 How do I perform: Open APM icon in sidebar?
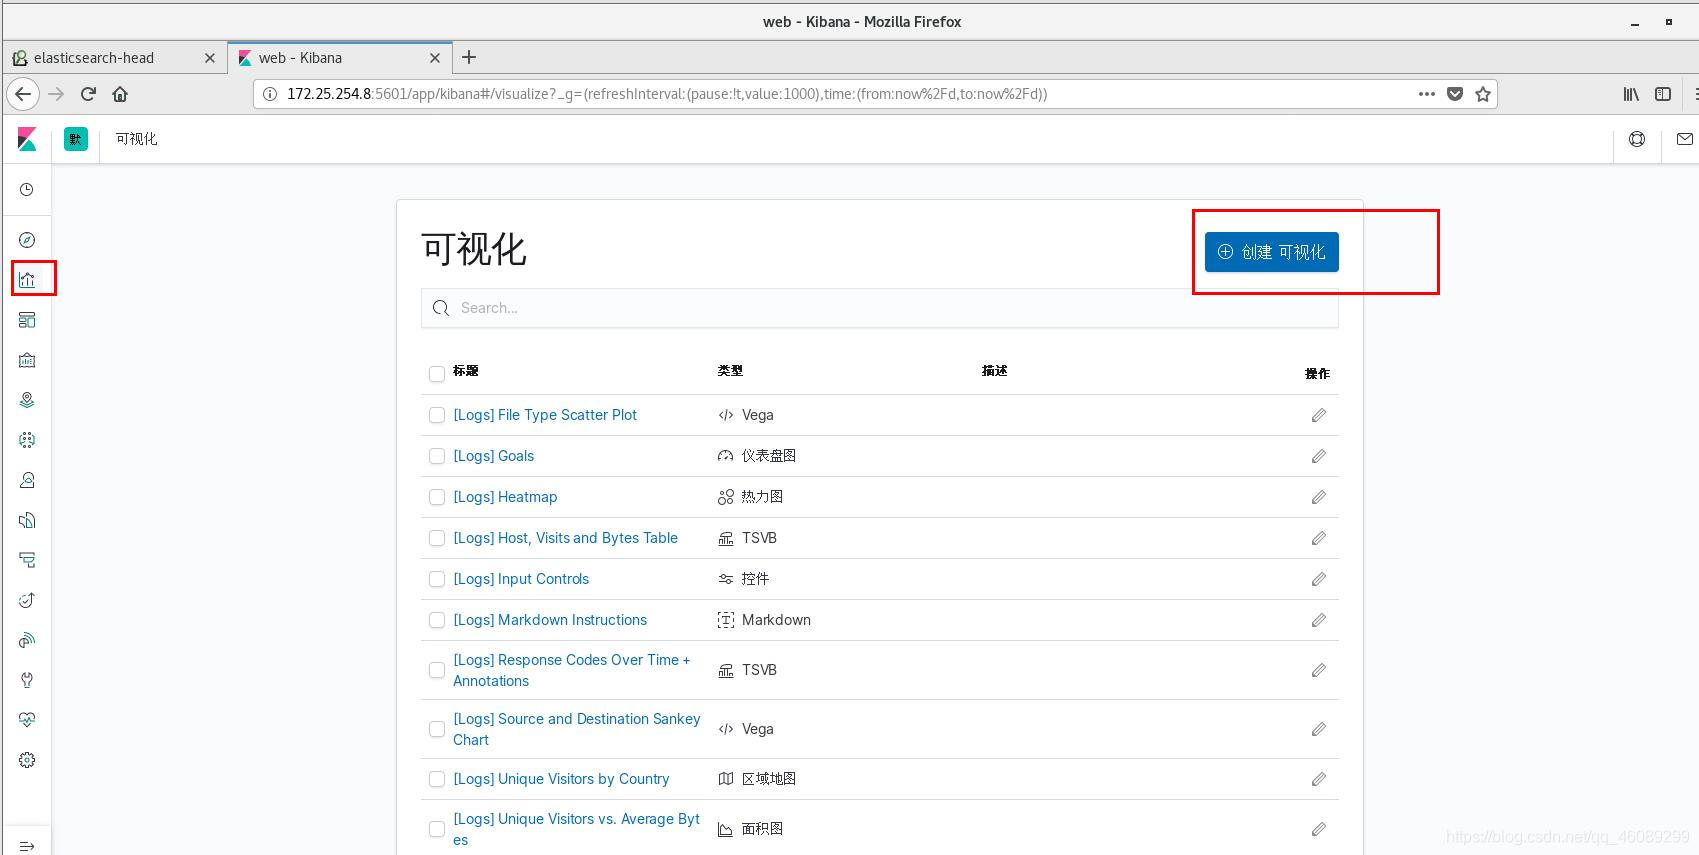click(x=27, y=560)
